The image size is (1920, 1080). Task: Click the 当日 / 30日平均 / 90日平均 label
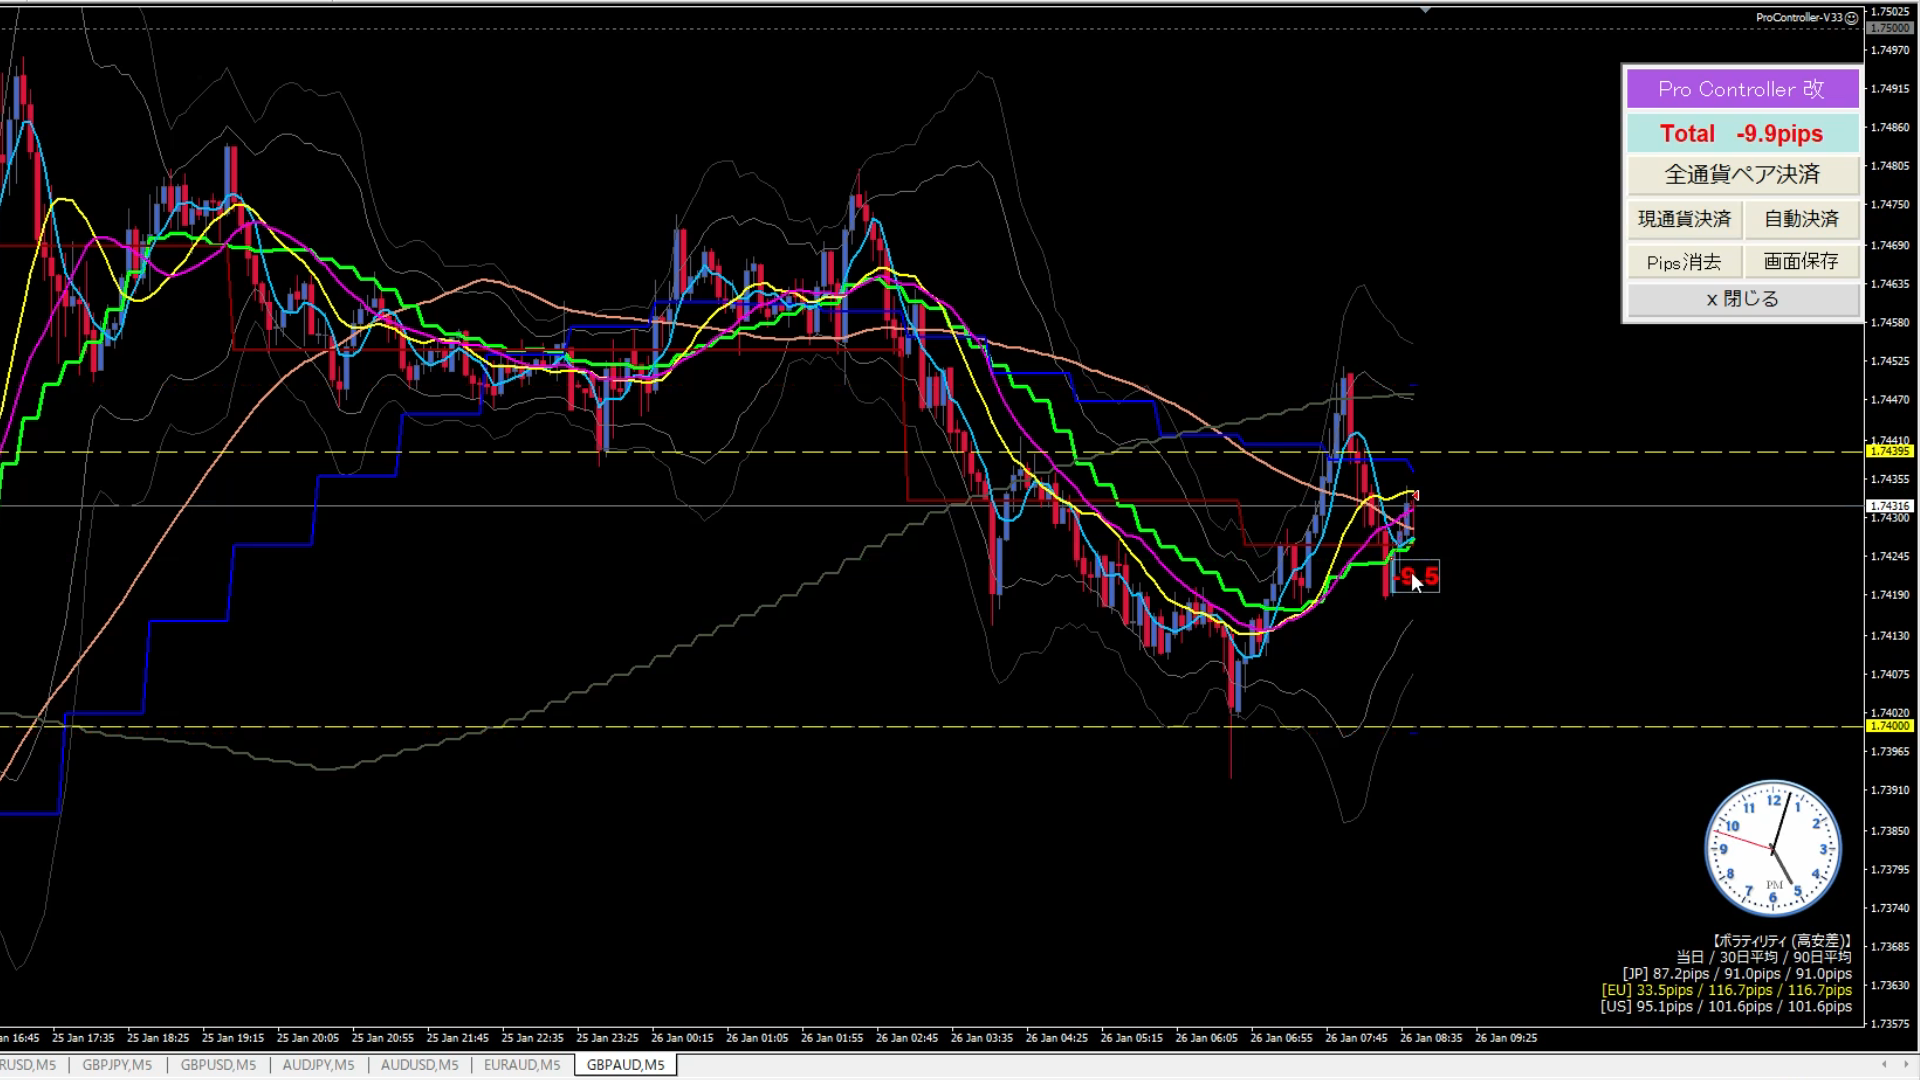pyautogui.click(x=1764, y=958)
